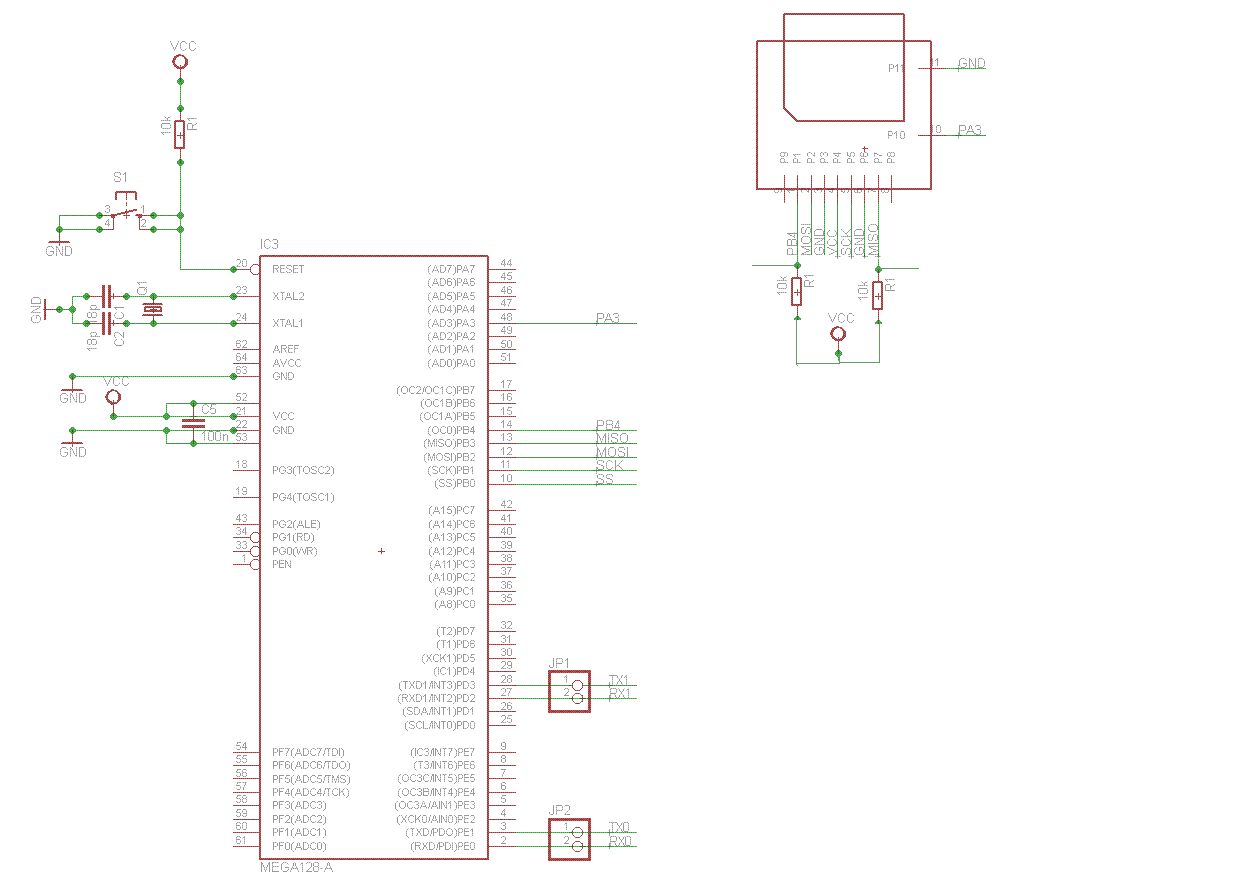Click the (MISO)PB3 pin label
The image size is (1236, 884).
[449, 443]
